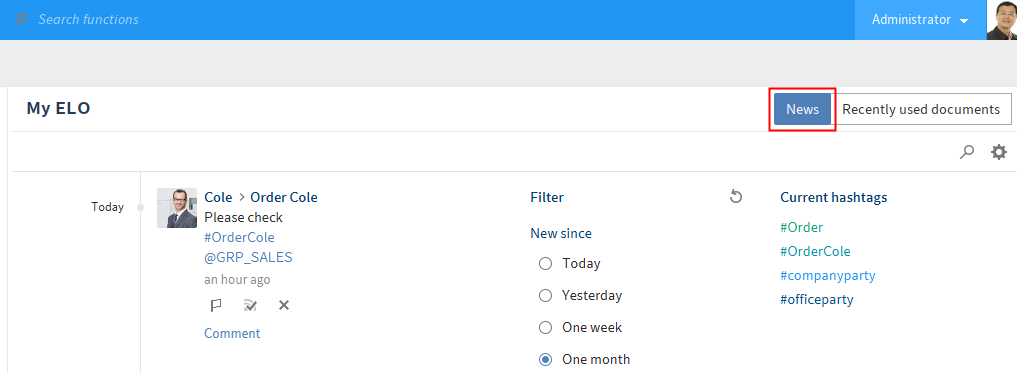Select the One week radio button

pyautogui.click(x=545, y=328)
